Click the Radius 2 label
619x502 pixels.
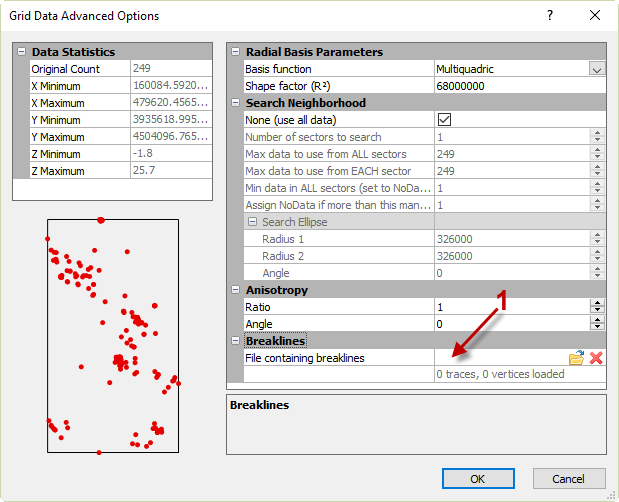[x=283, y=256]
